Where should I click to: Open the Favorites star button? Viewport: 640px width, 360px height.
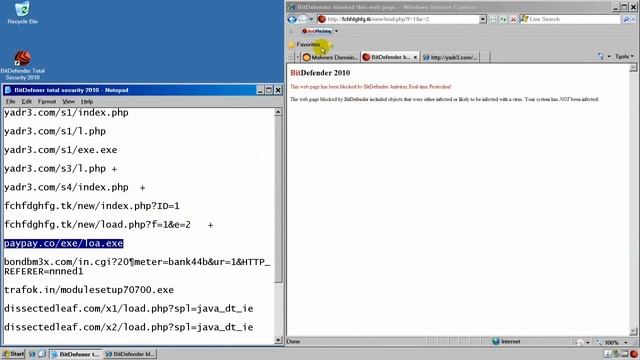pyautogui.click(x=304, y=44)
